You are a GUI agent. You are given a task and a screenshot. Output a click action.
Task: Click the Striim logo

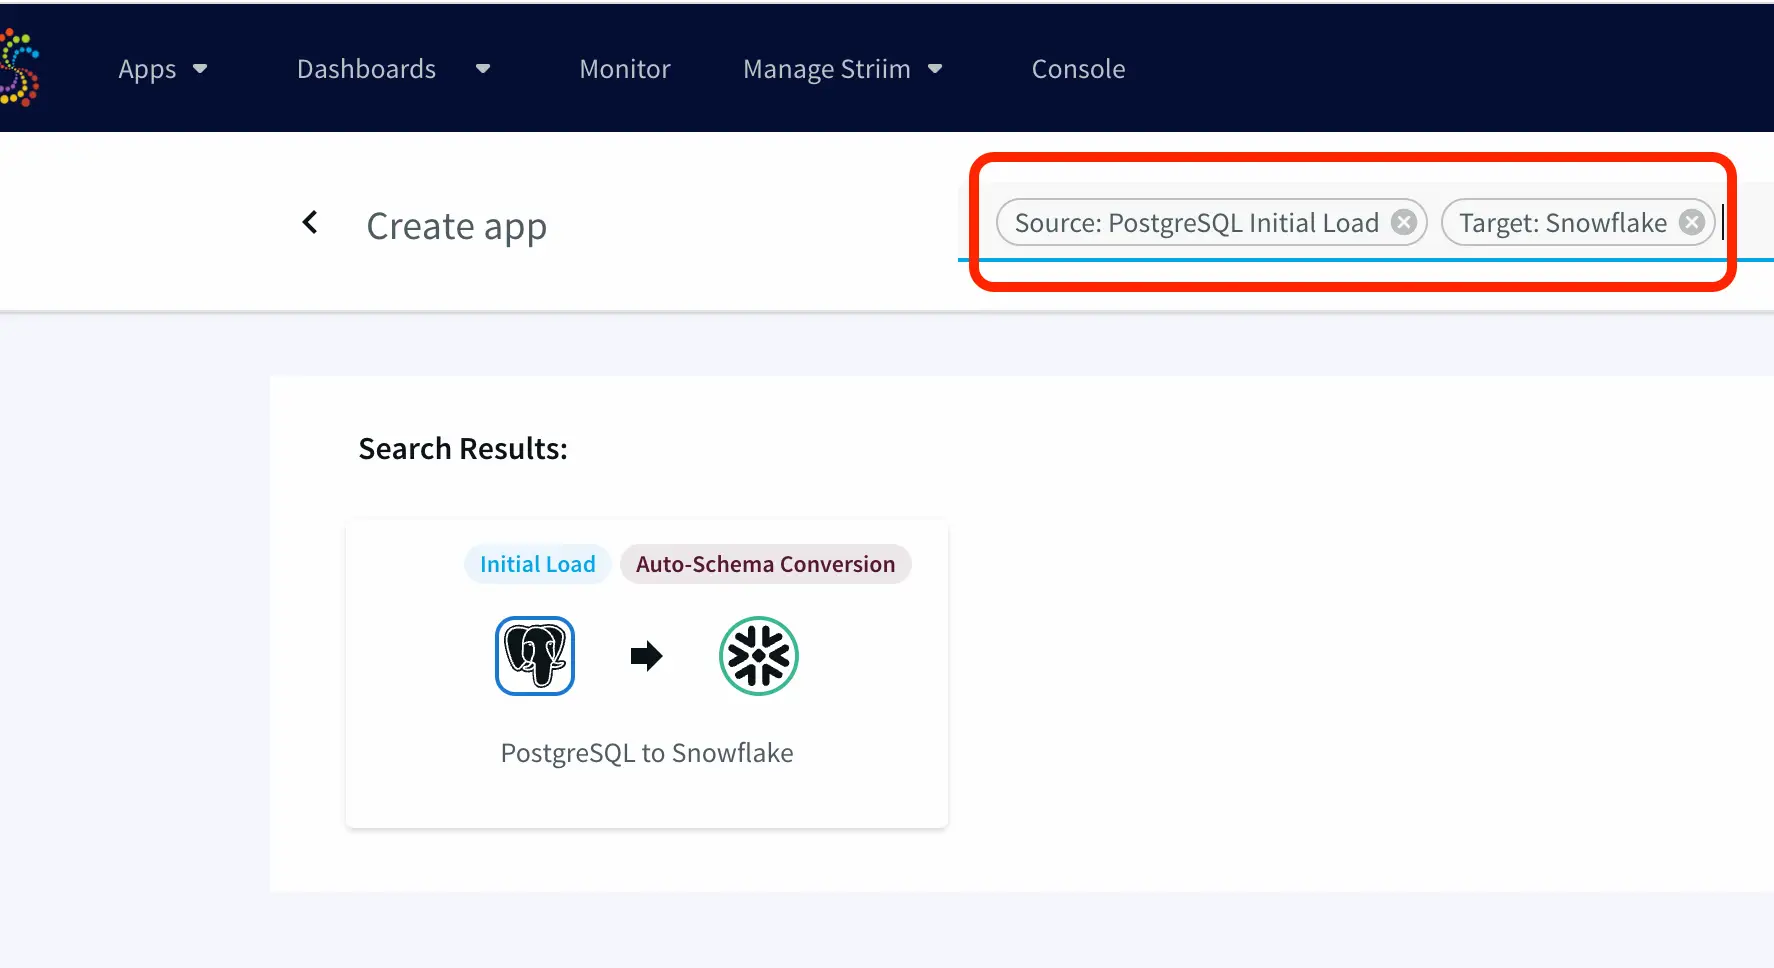click(x=18, y=68)
